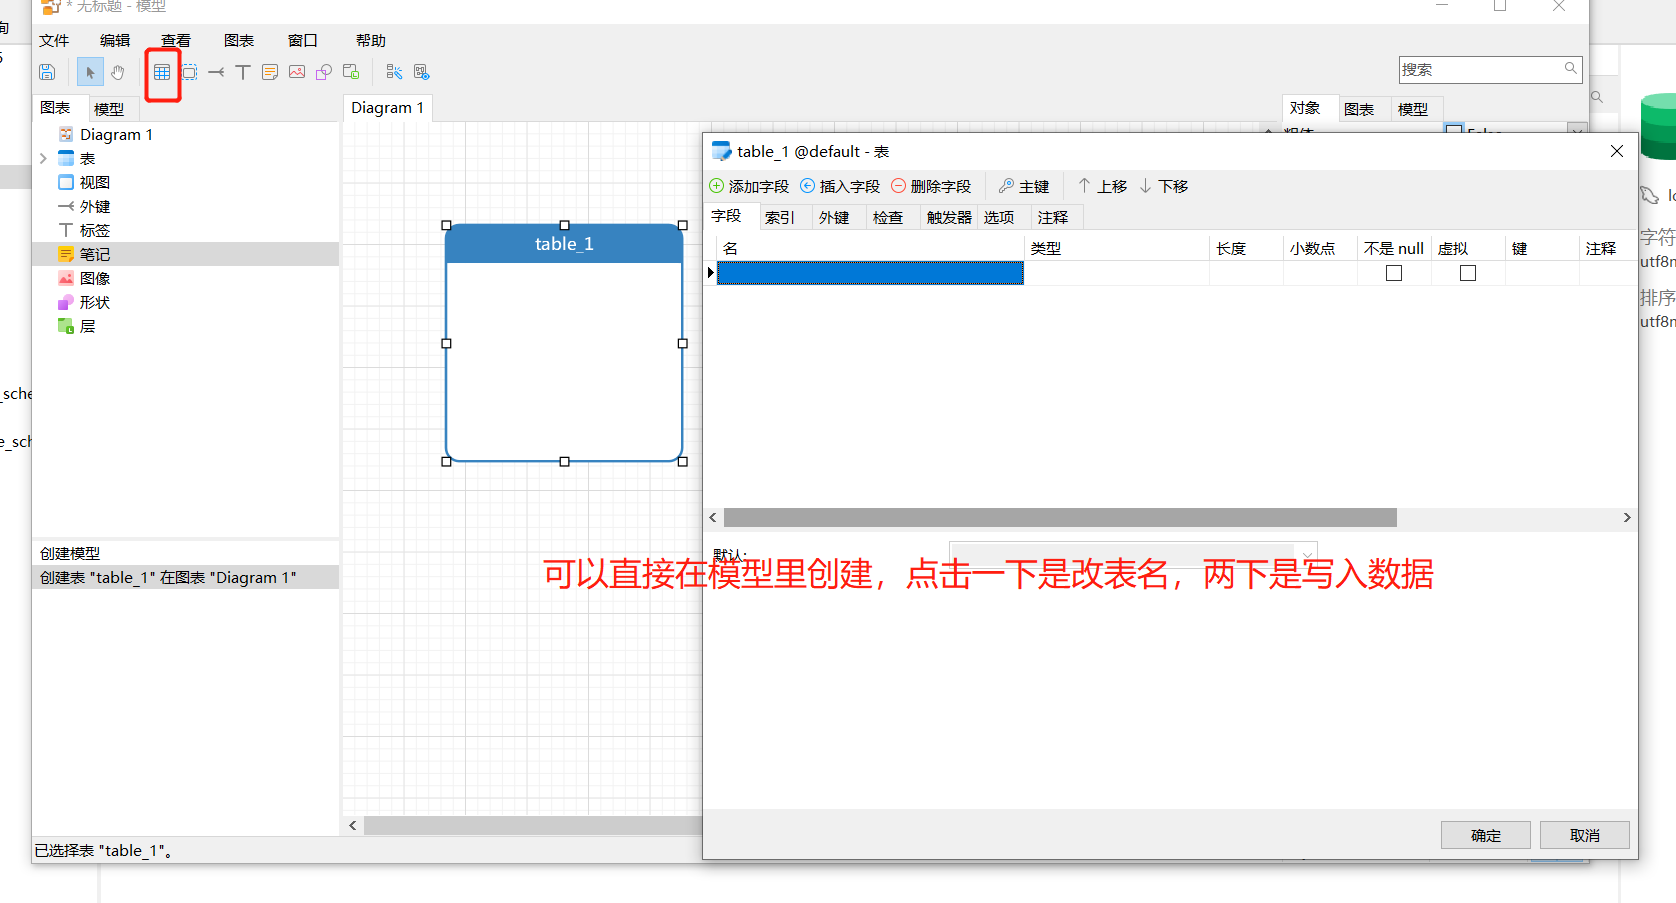Select the Note tool in toolbar
The height and width of the screenshot is (903, 1676).
pyautogui.click(x=270, y=72)
